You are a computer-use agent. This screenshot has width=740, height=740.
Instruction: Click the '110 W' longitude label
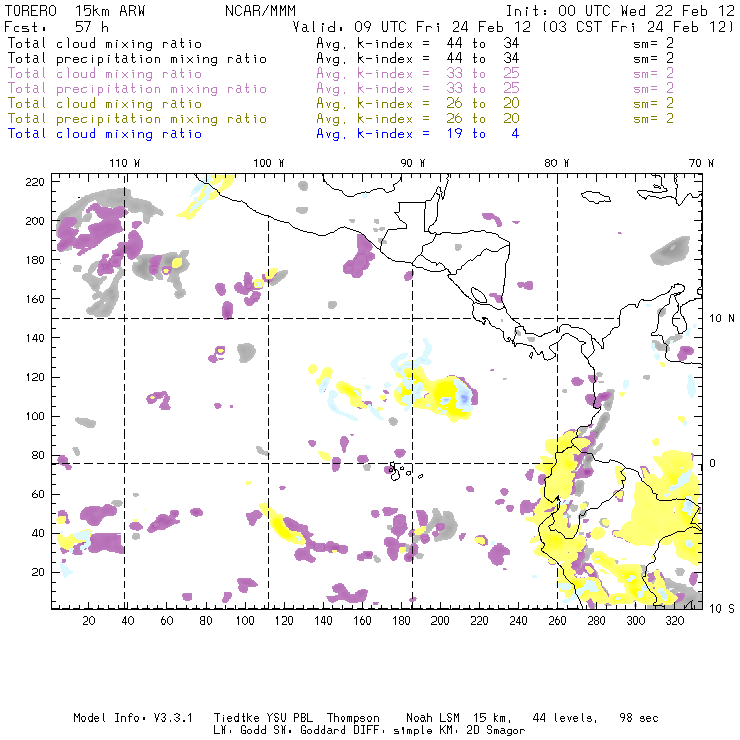click(x=125, y=163)
